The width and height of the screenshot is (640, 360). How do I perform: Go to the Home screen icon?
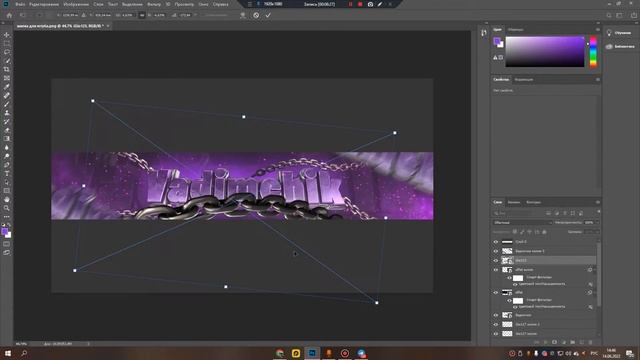pyautogui.click(x=9, y=15)
